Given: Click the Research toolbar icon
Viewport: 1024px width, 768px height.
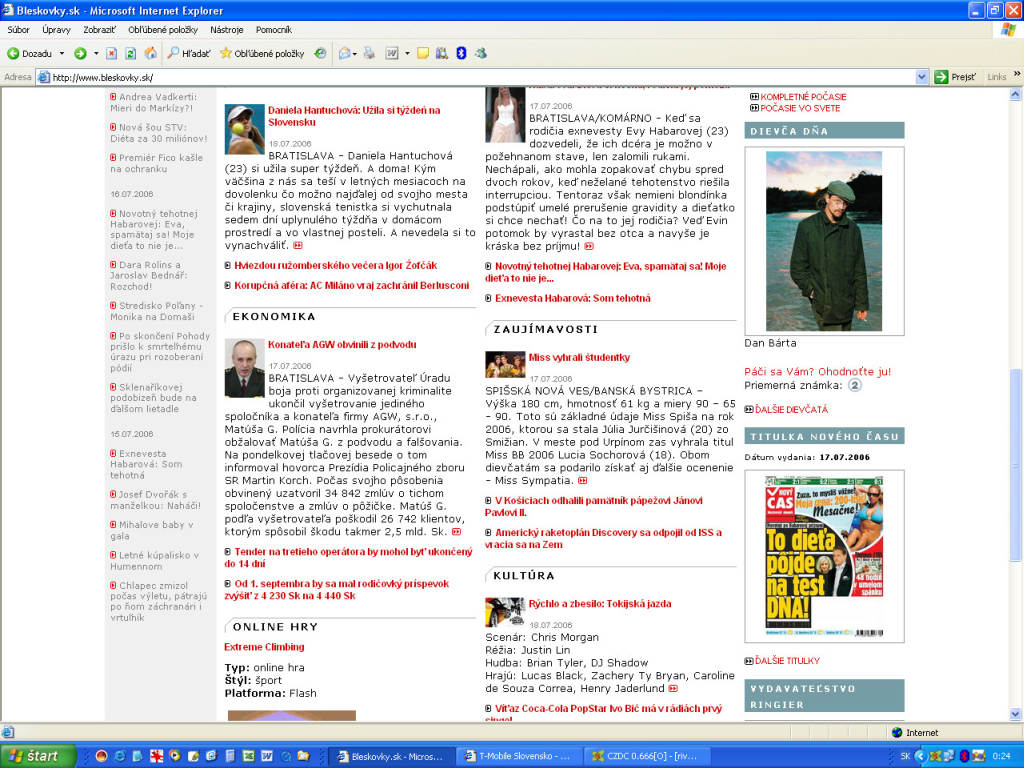Looking at the screenshot, I should click(442, 54).
